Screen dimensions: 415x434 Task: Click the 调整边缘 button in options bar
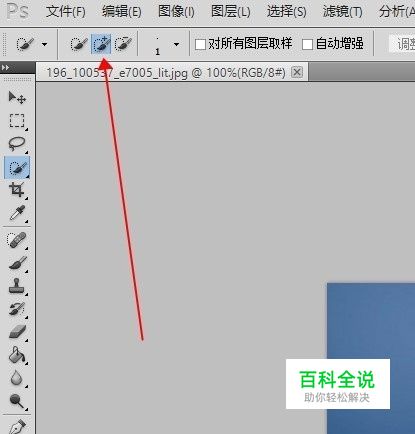click(x=402, y=44)
